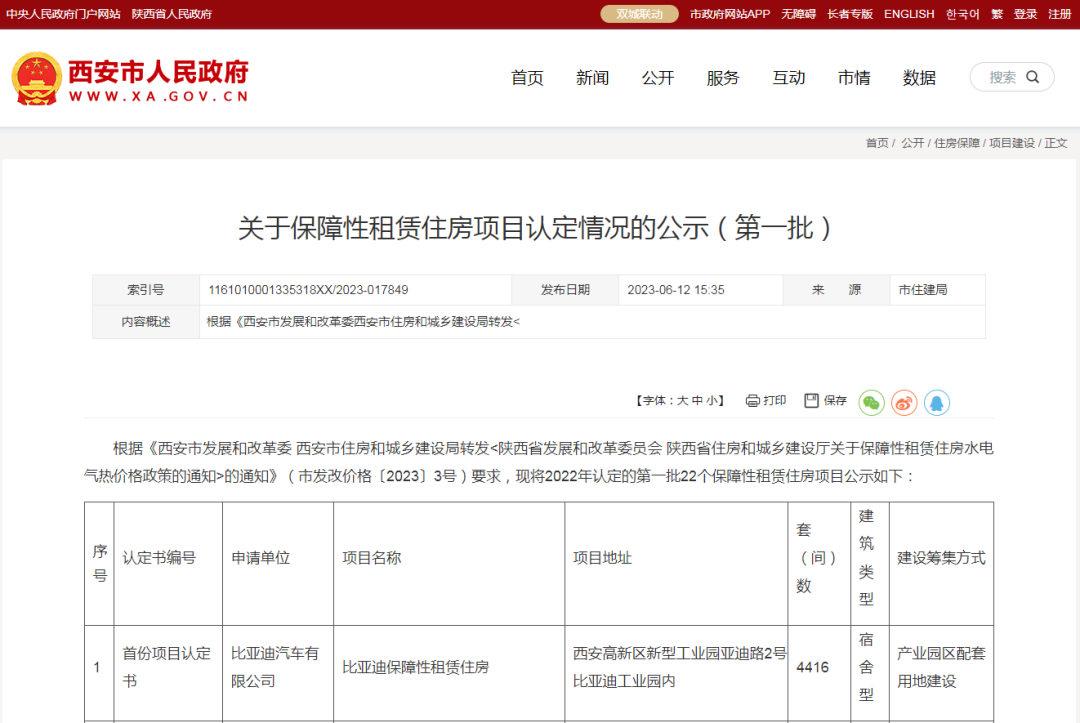
Task: Enable the 无障碍 accessibility mode link
Action: [798, 14]
